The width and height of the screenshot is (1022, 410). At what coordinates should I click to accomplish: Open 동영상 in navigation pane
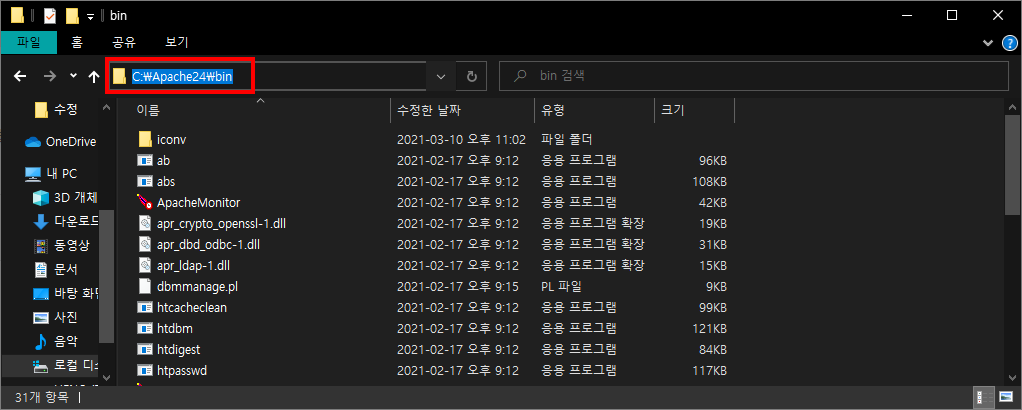pyautogui.click(x=62, y=245)
